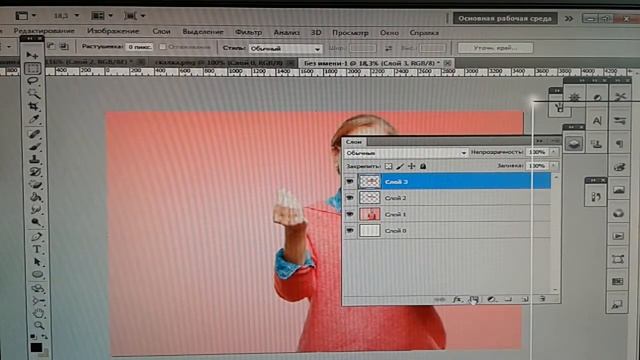Select the Type tool
640x360 pixels.
click(x=37, y=249)
